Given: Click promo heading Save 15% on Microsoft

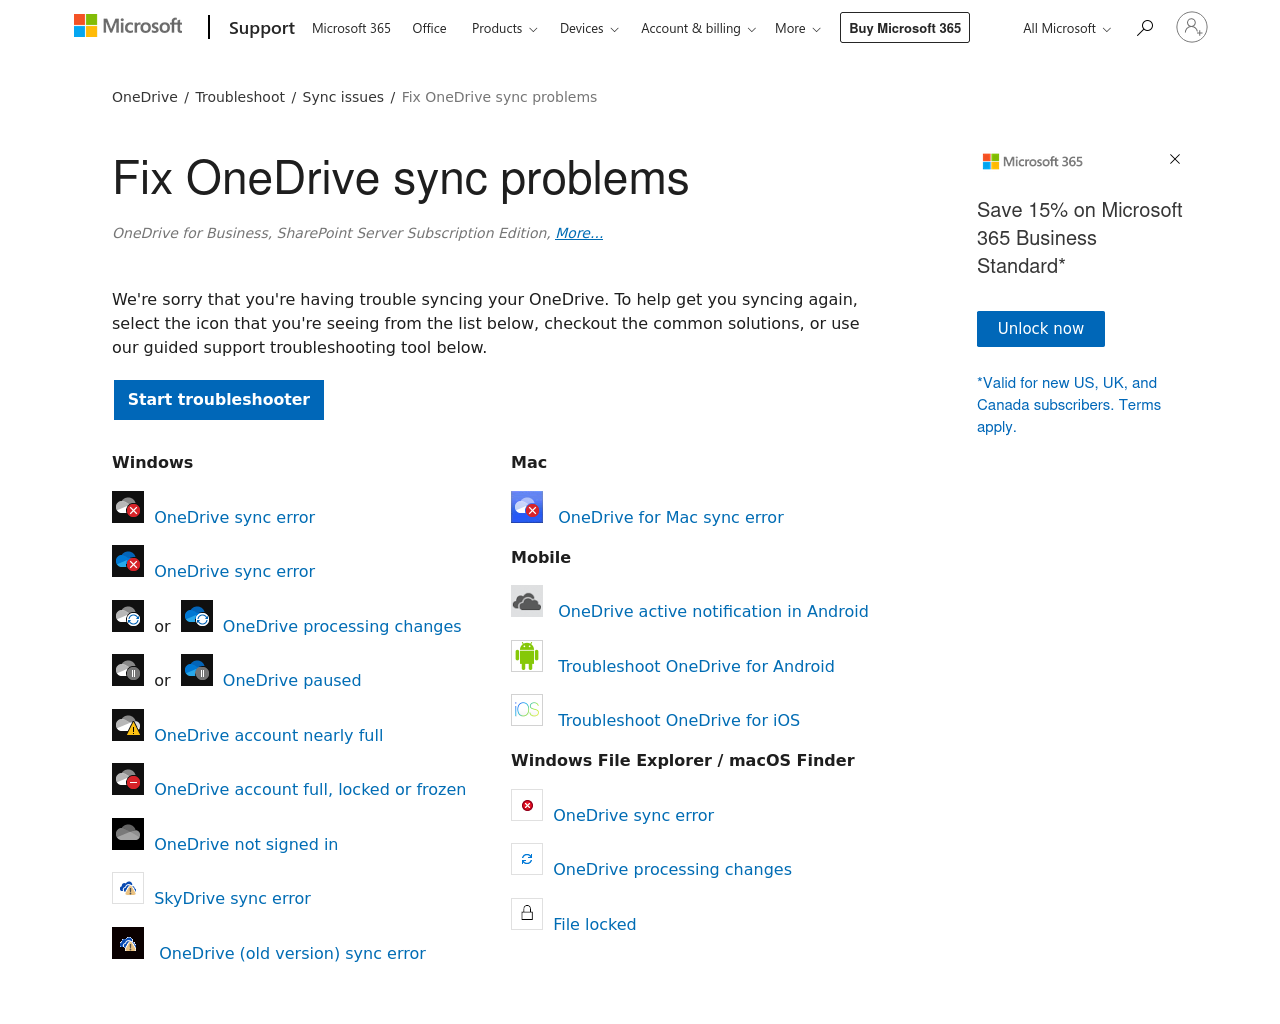Looking at the screenshot, I should tap(1080, 238).
